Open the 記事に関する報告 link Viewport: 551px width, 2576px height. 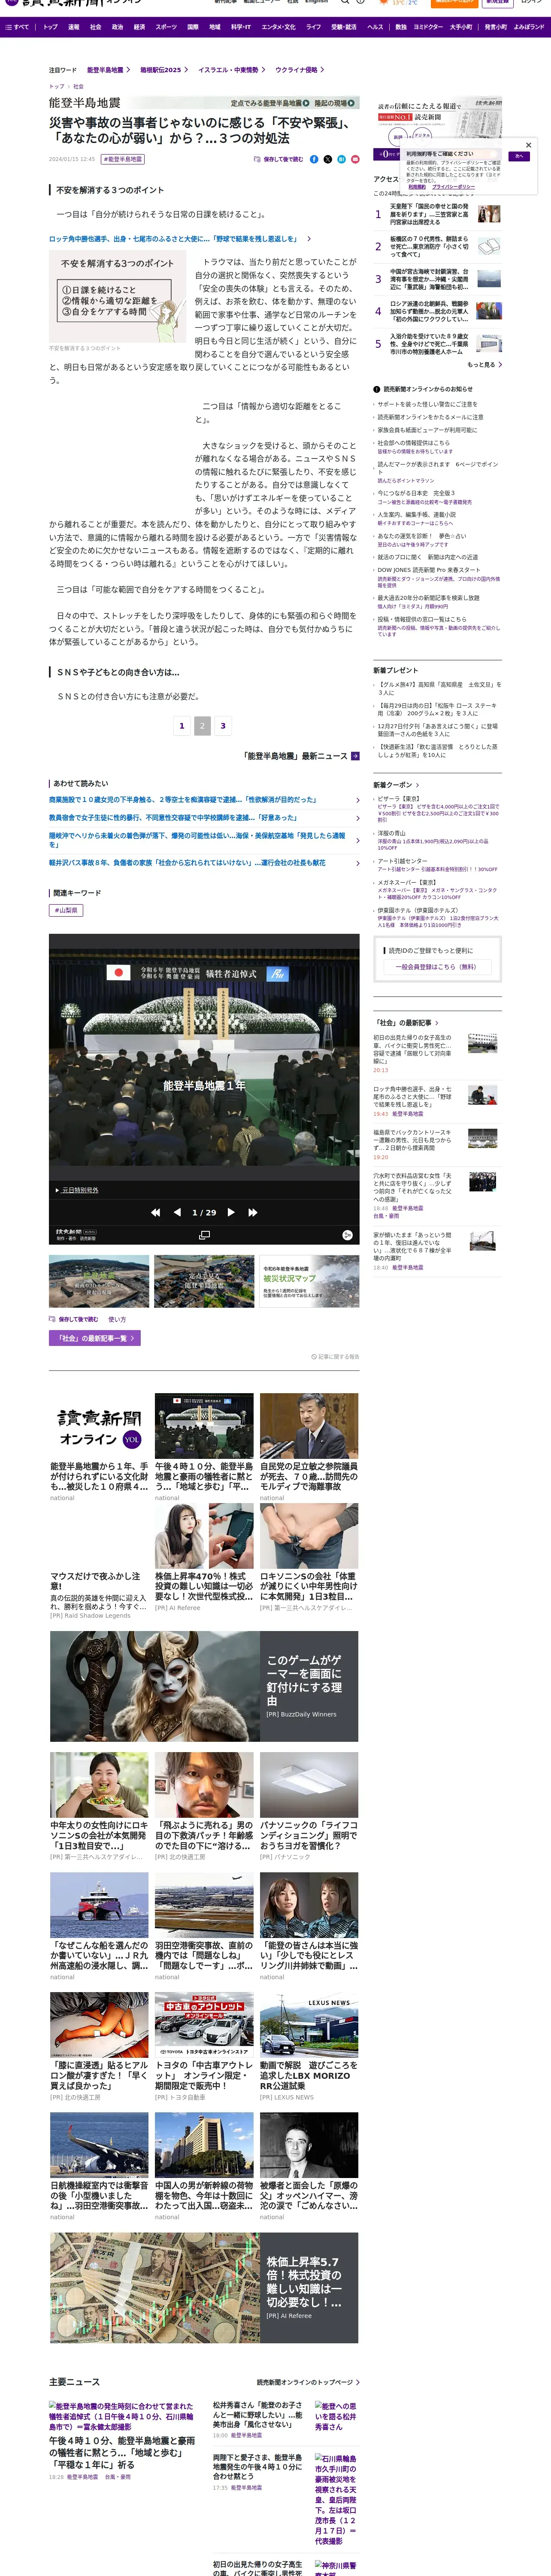pos(335,1357)
